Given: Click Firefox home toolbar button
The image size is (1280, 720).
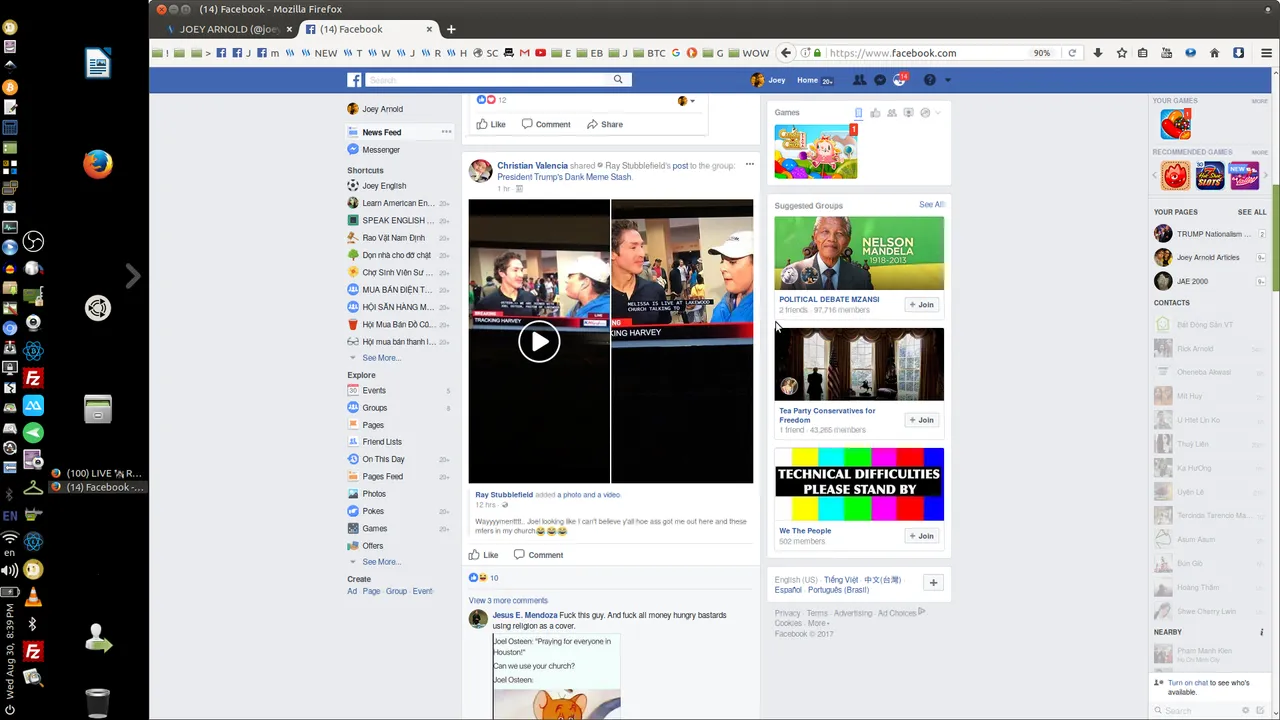Looking at the screenshot, I should [x=1214, y=53].
